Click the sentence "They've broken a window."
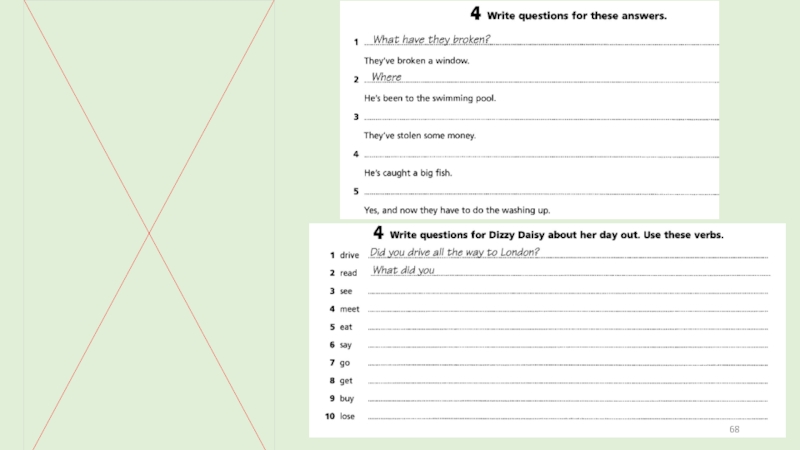 coord(416,60)
